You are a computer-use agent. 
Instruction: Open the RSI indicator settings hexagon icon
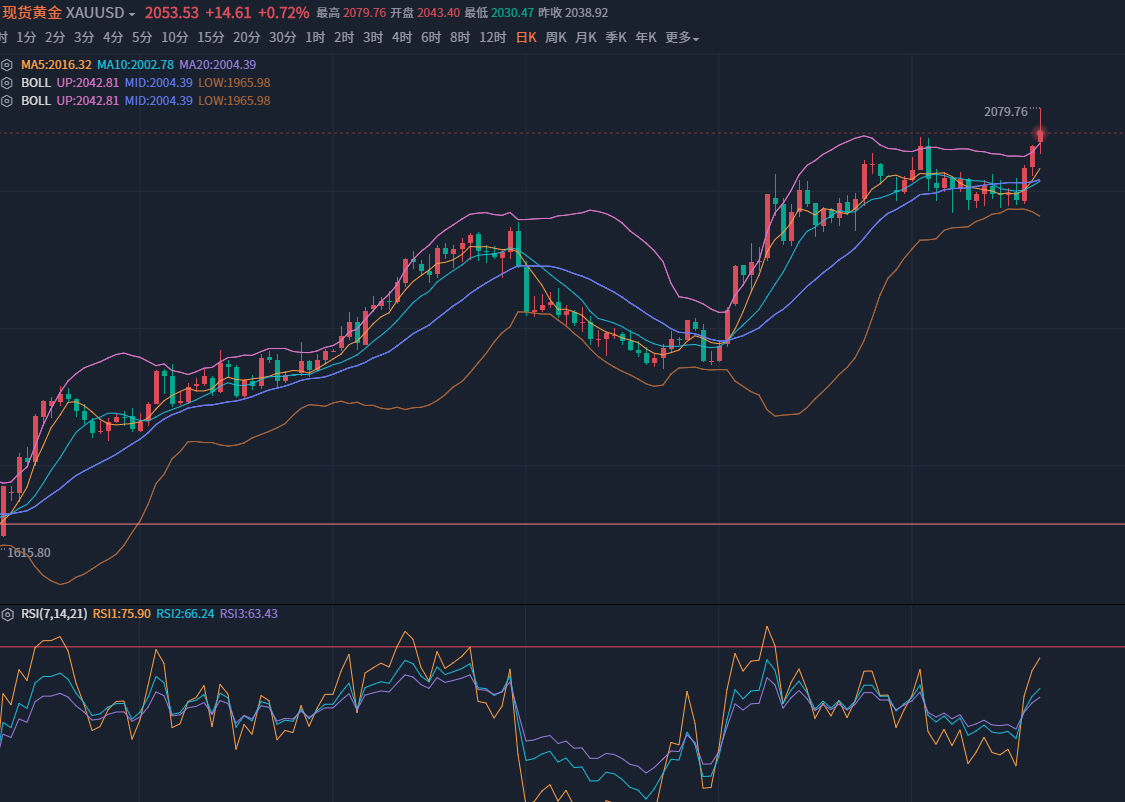tap(7, 614)
